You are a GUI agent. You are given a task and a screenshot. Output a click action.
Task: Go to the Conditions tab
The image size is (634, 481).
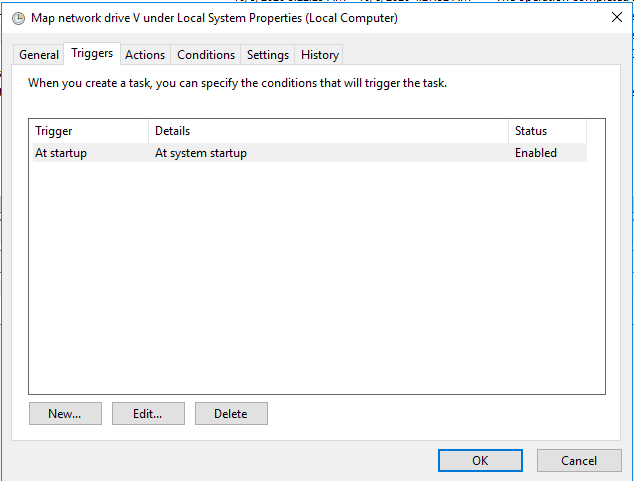pyautogui.click(x=206, y=55)
